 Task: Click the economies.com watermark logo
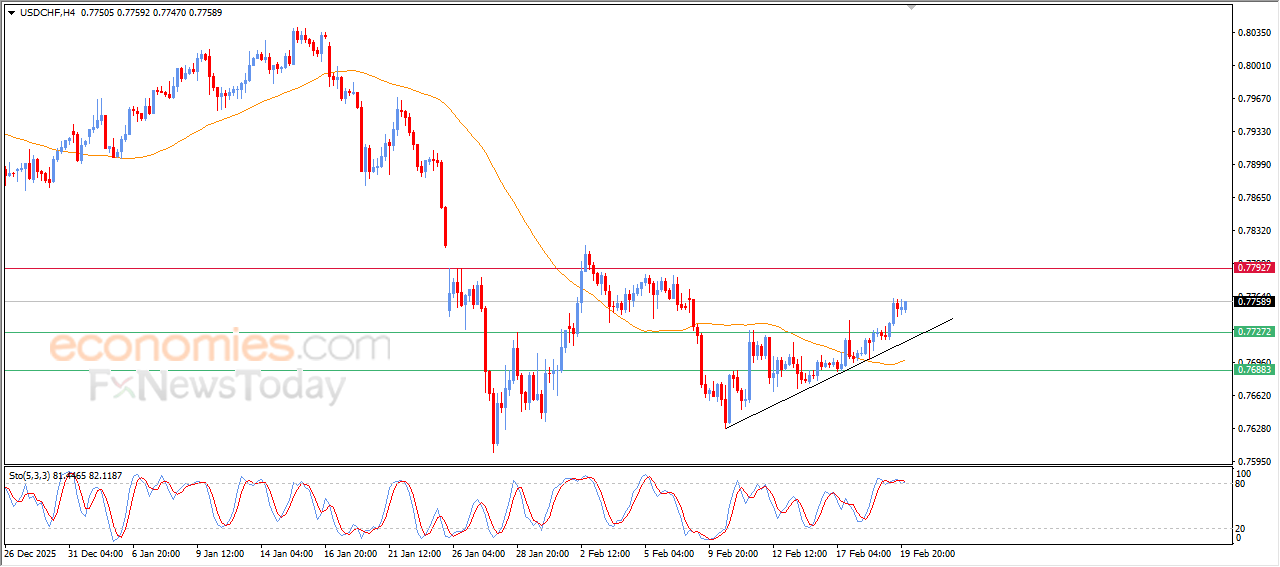(x=219, y=347)
